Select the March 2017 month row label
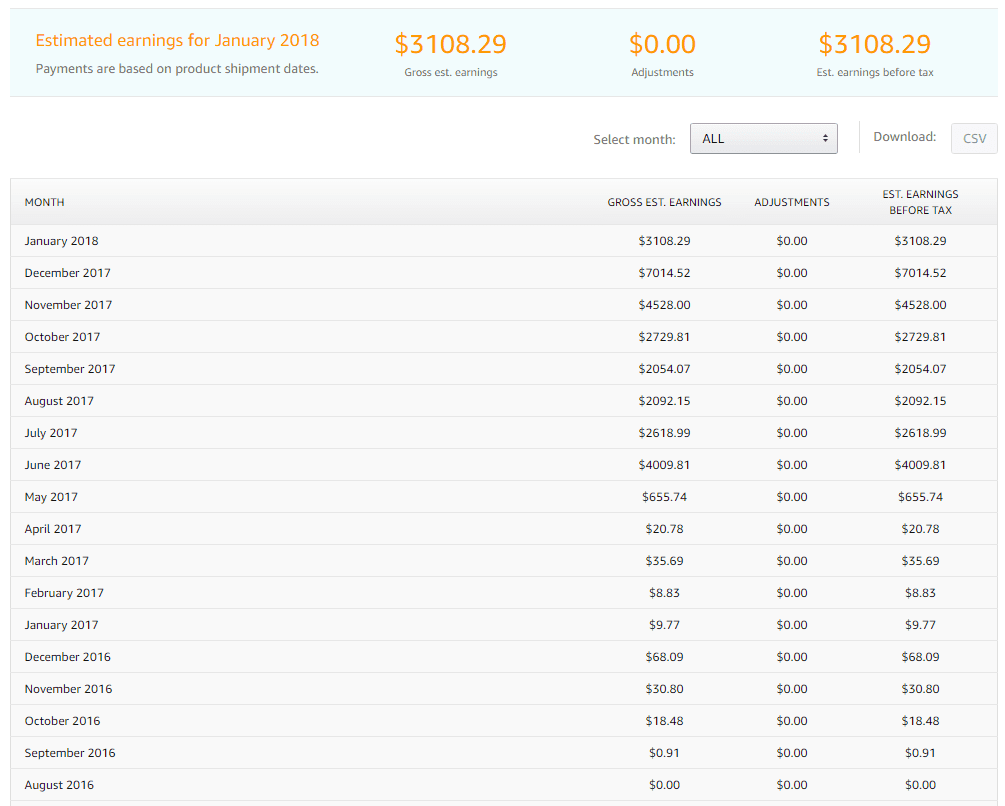The image size is (1005, 806). click(x=56, y=561)
